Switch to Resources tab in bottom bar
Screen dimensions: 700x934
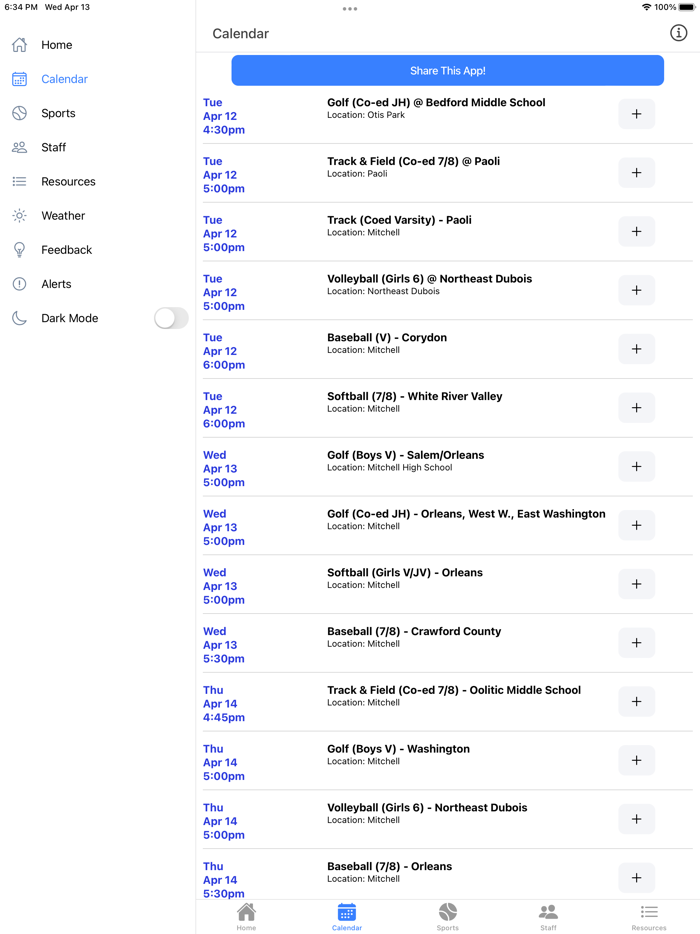(649, 917)
